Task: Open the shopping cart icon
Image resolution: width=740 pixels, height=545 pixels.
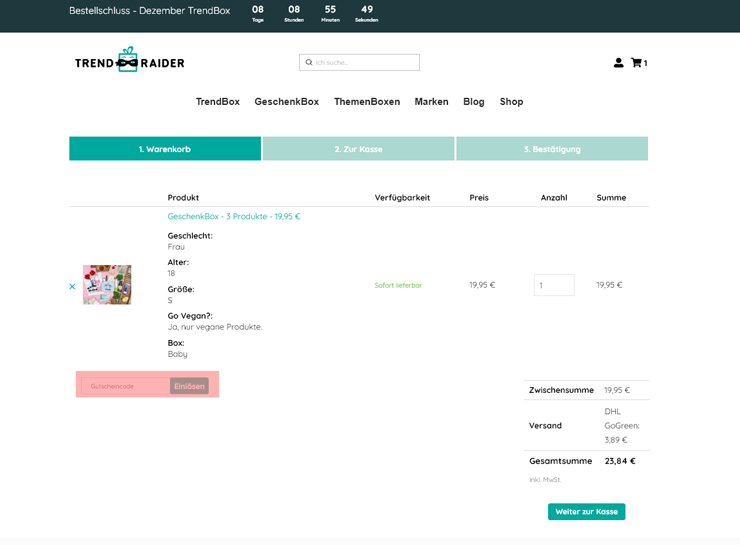Action: coord(637,63)
